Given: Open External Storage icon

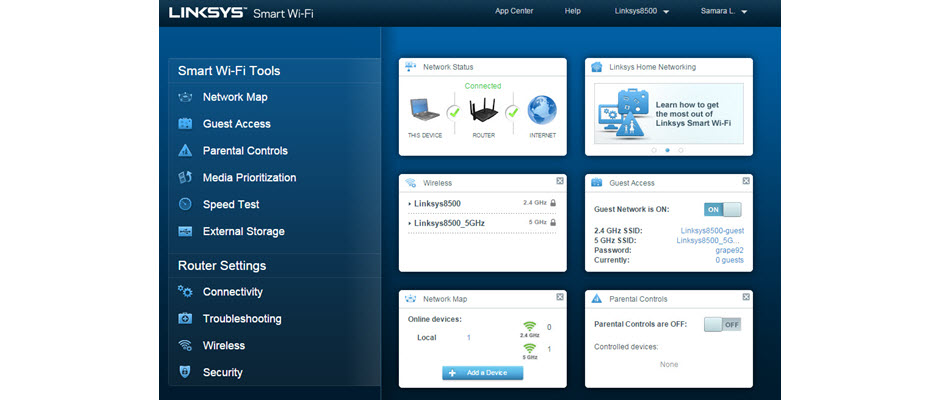Looking at the screenshot, I should [185, 232].
